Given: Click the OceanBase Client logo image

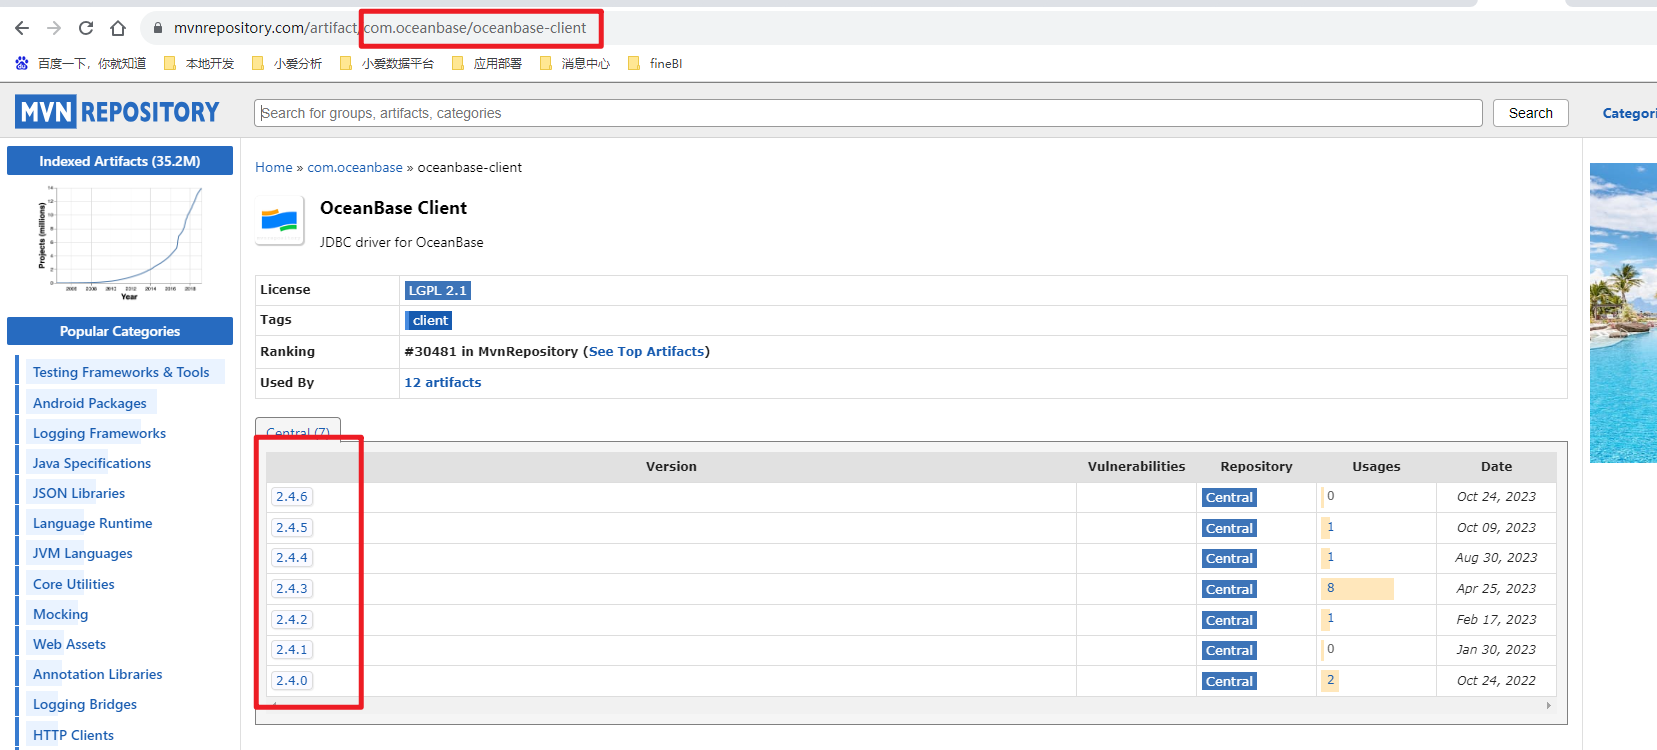Looking at the screenshot, I should point(280,221).
